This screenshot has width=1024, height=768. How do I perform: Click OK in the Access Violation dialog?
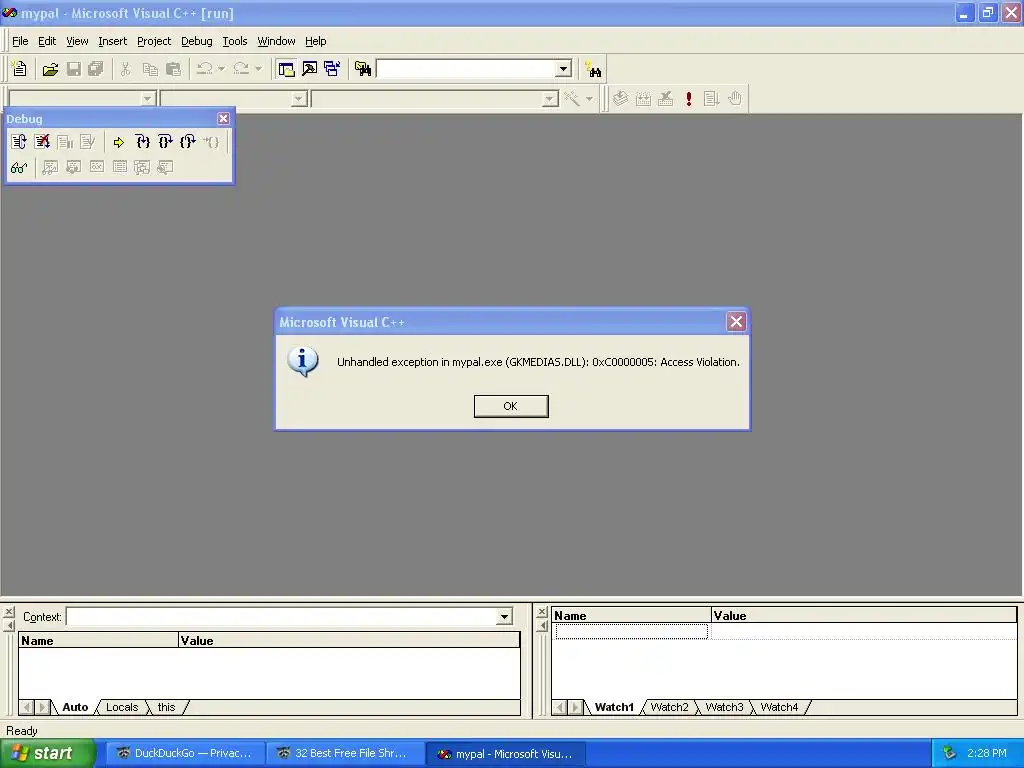point(511,406)
